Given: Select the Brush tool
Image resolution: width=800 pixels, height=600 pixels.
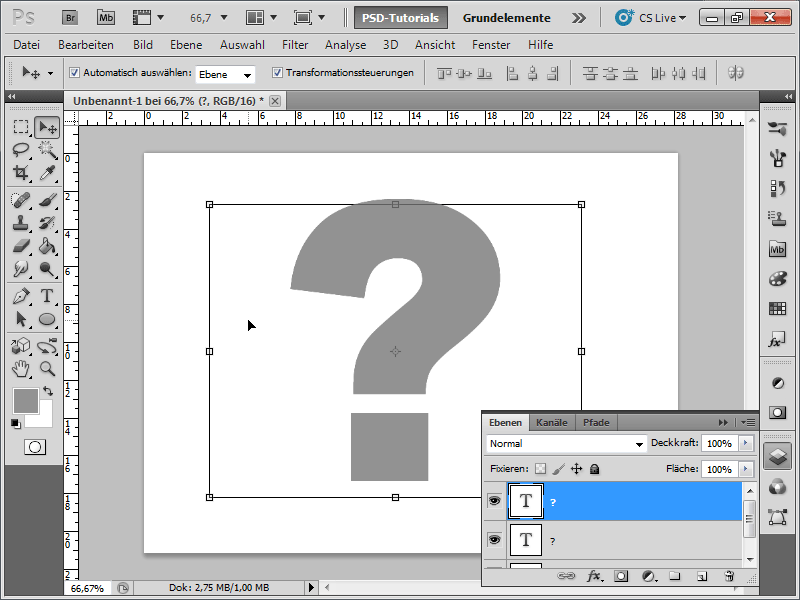Looking at the screenshot, I should click(47, 200).
